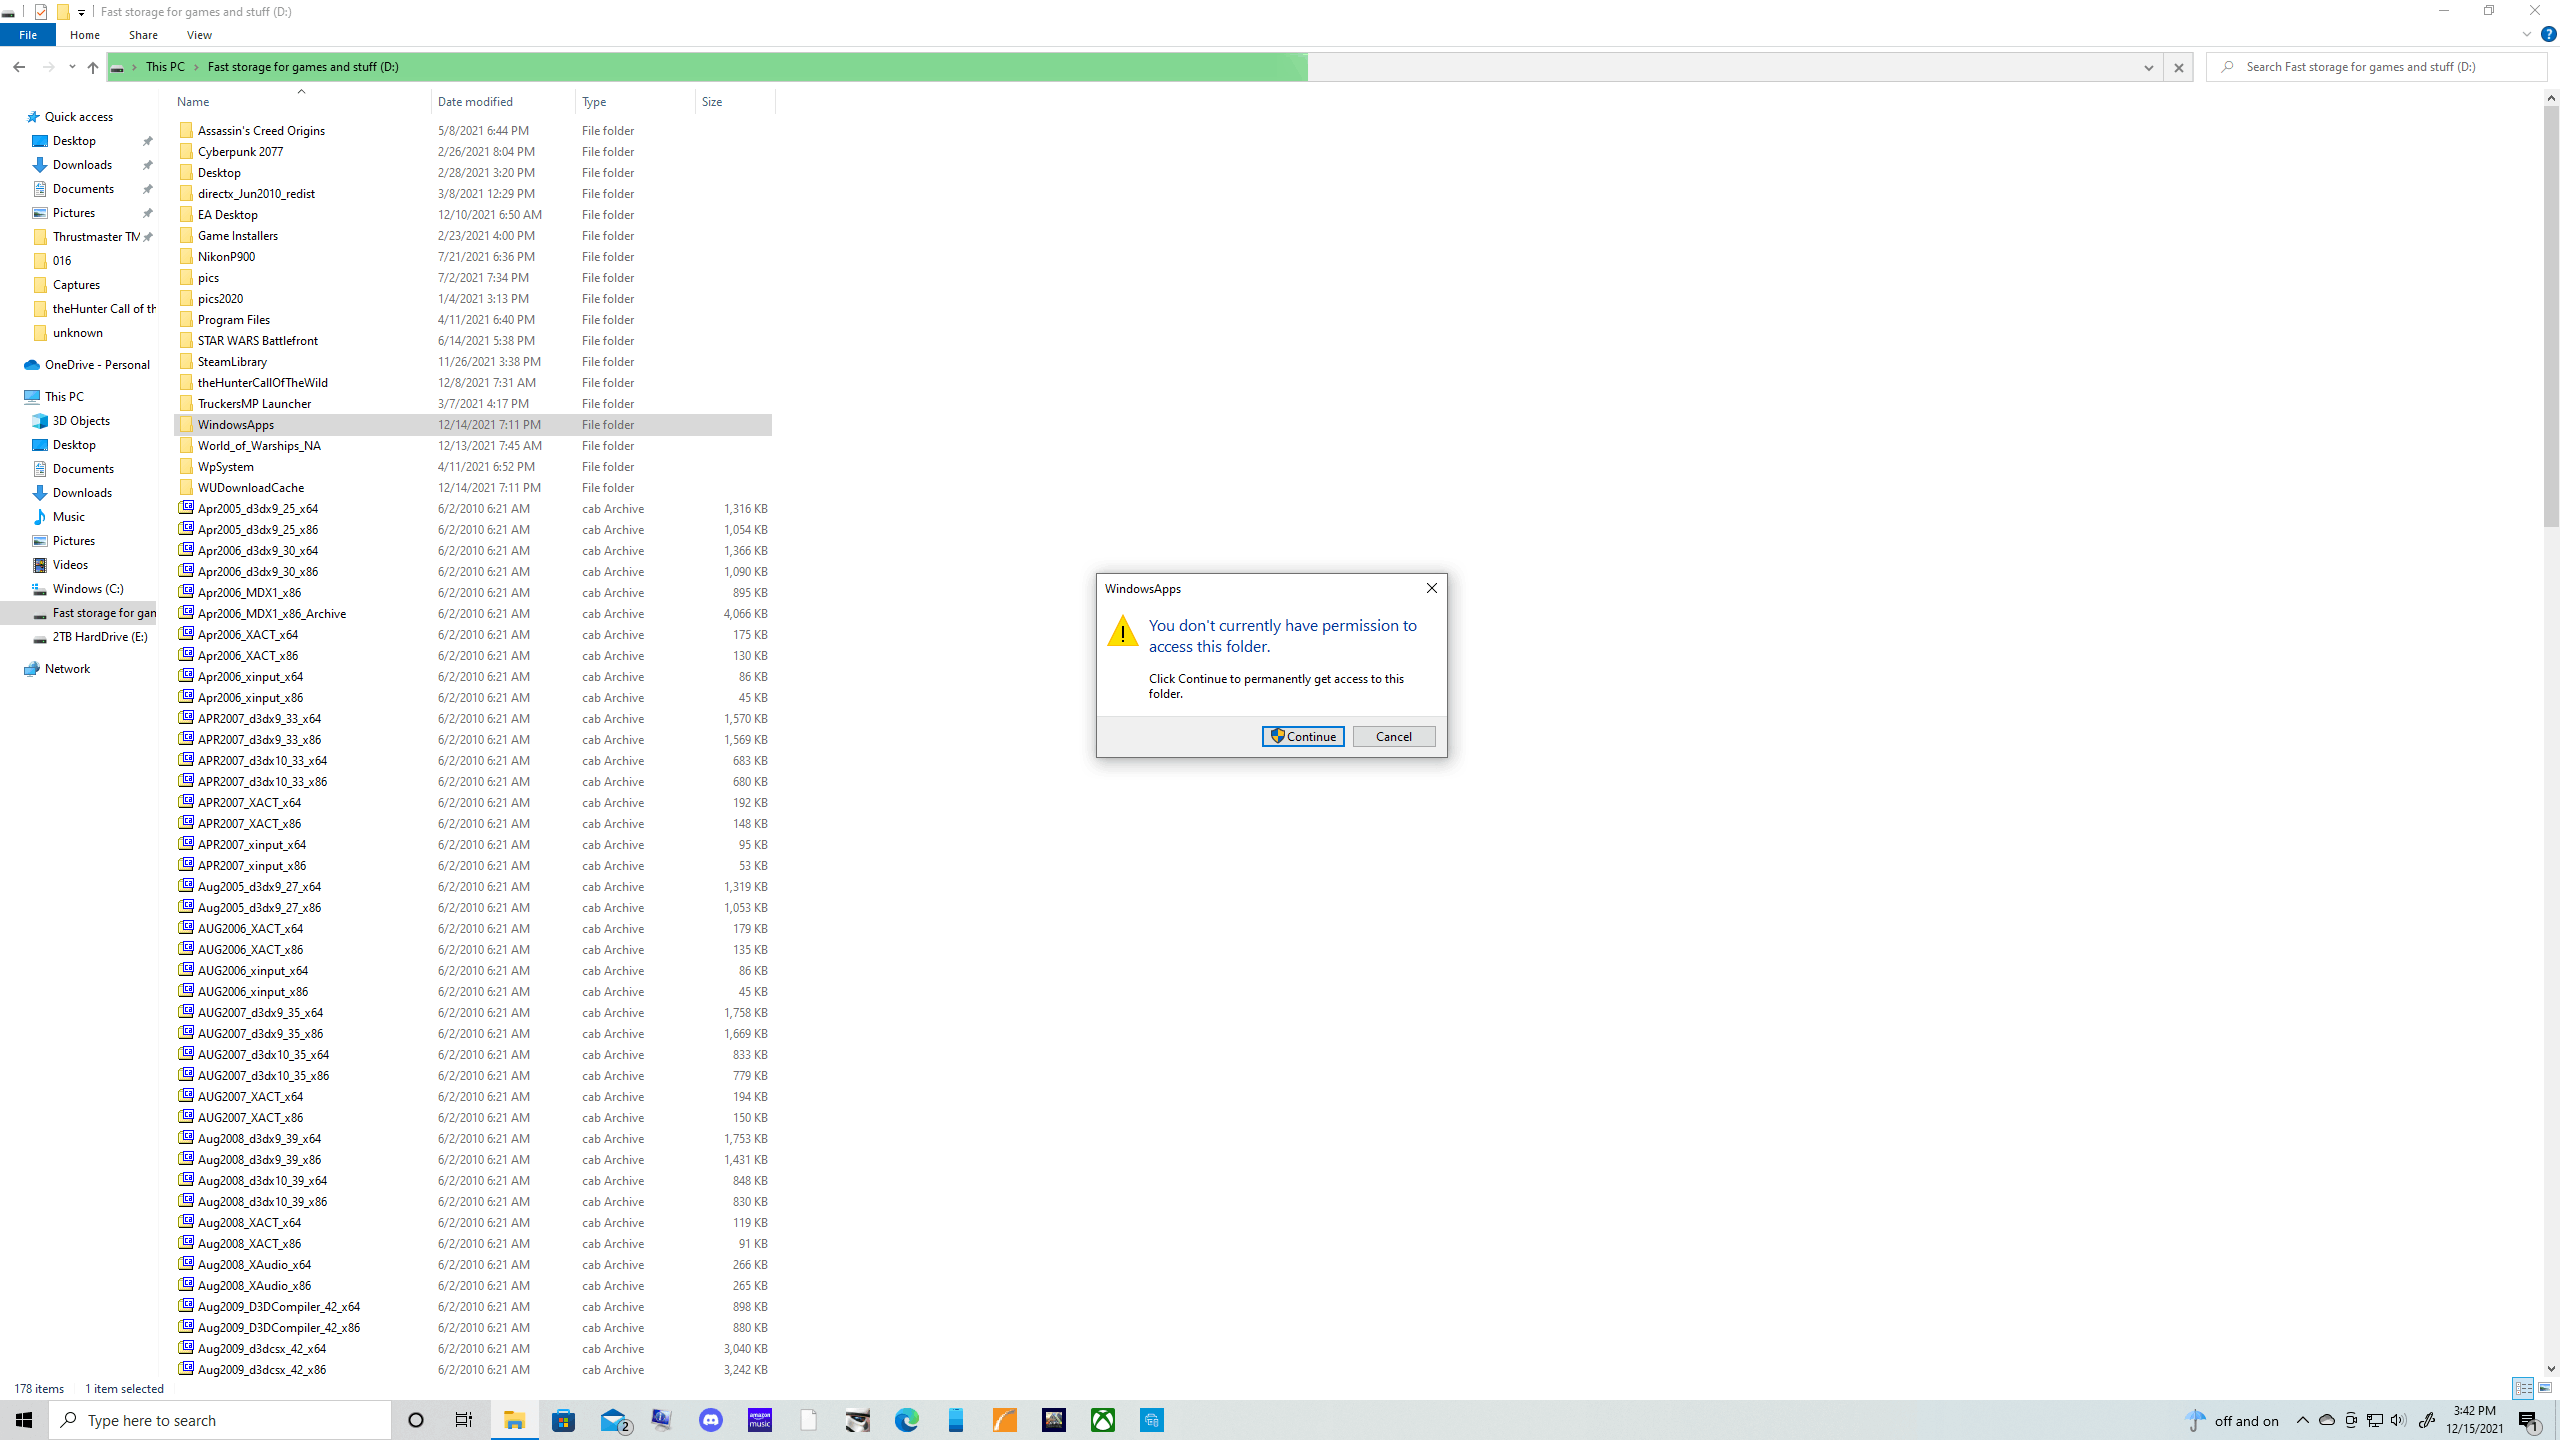Go back using the back arrow
The height and width of the screenshot is (1440, 2560).
click(19, 67)
